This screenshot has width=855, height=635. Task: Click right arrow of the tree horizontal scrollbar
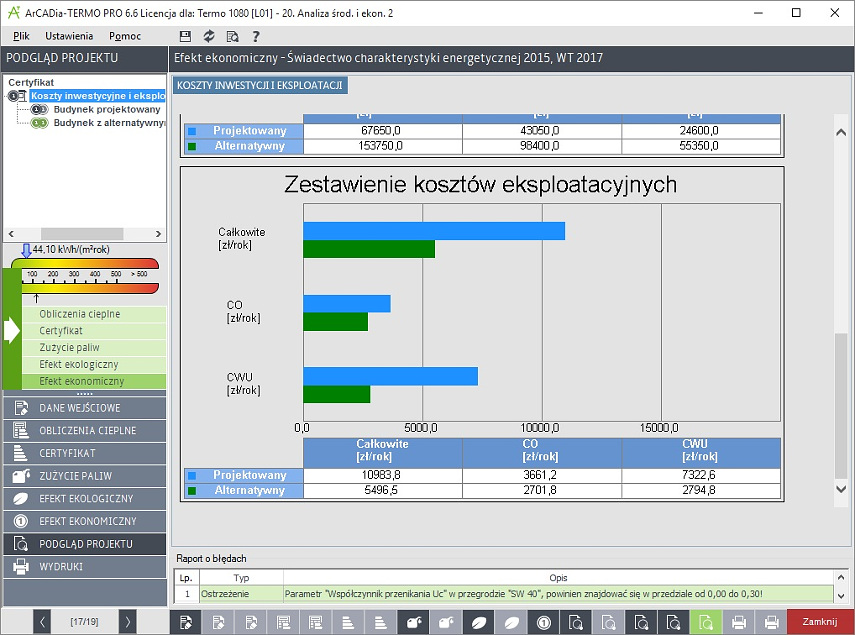tap(159, 234)
